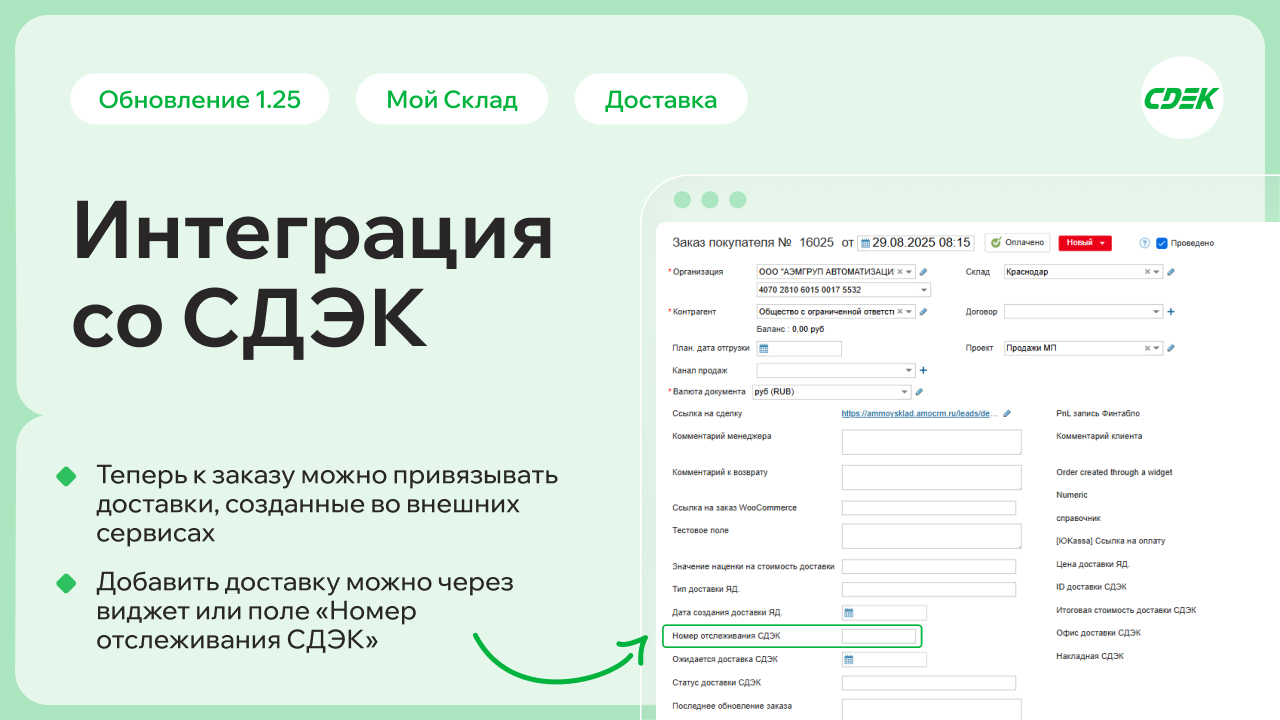1280x720 pixels.
Task: Add a new Канал продаж with plus icon
Action: click(x=923, y=371)
